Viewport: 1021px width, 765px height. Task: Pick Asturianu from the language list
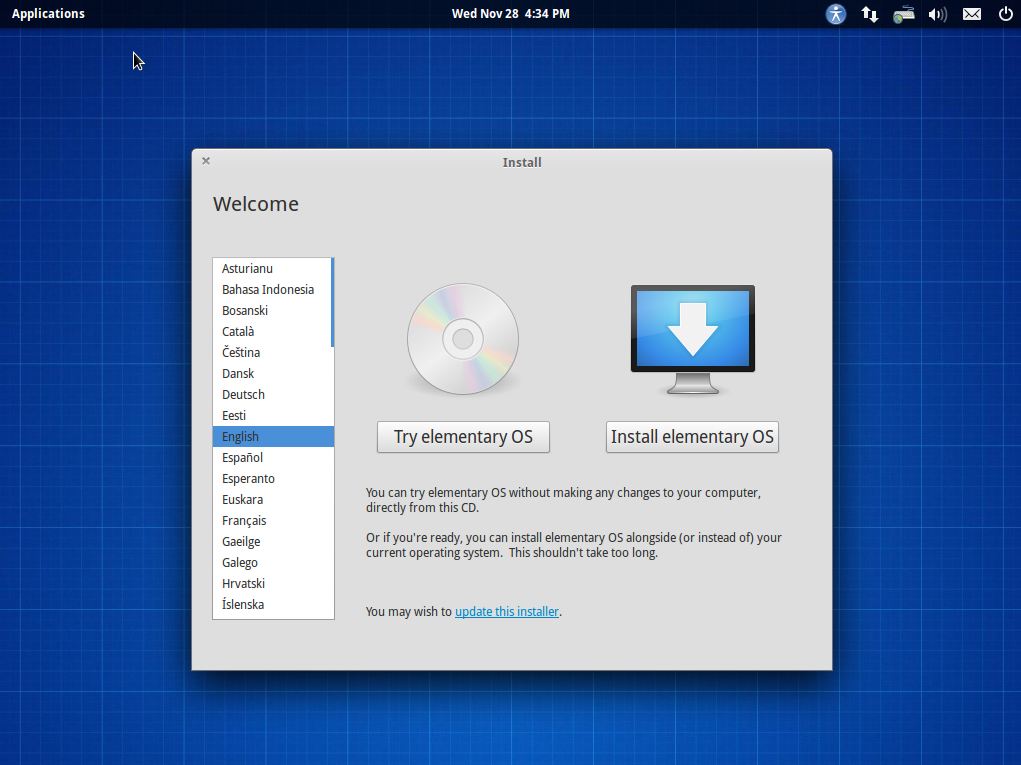[x=247, y=268]
